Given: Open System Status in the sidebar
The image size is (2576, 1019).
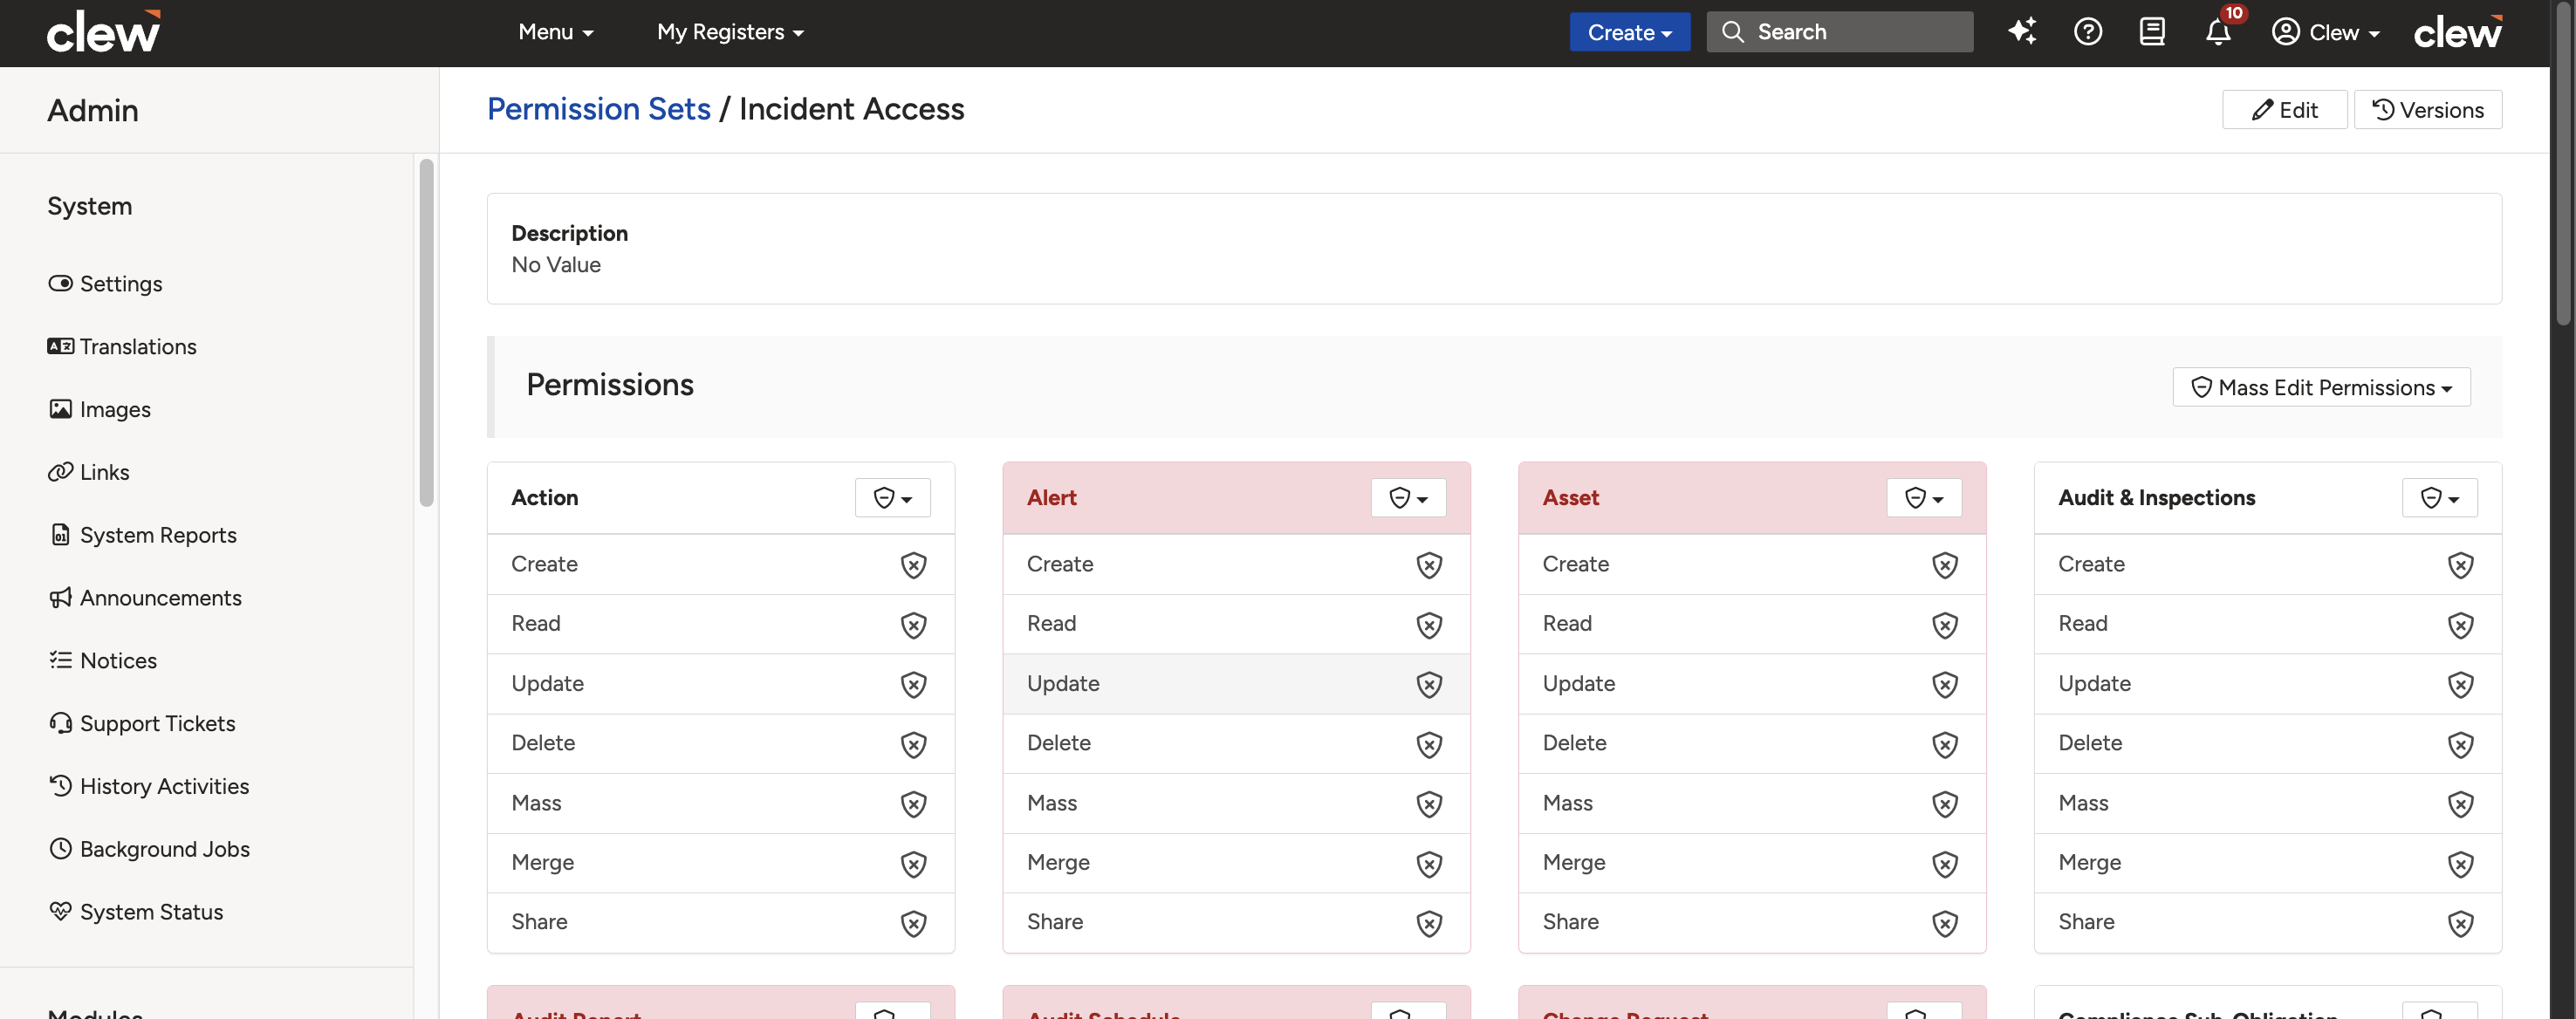Looking at the screenshot, I should point(135,912).
